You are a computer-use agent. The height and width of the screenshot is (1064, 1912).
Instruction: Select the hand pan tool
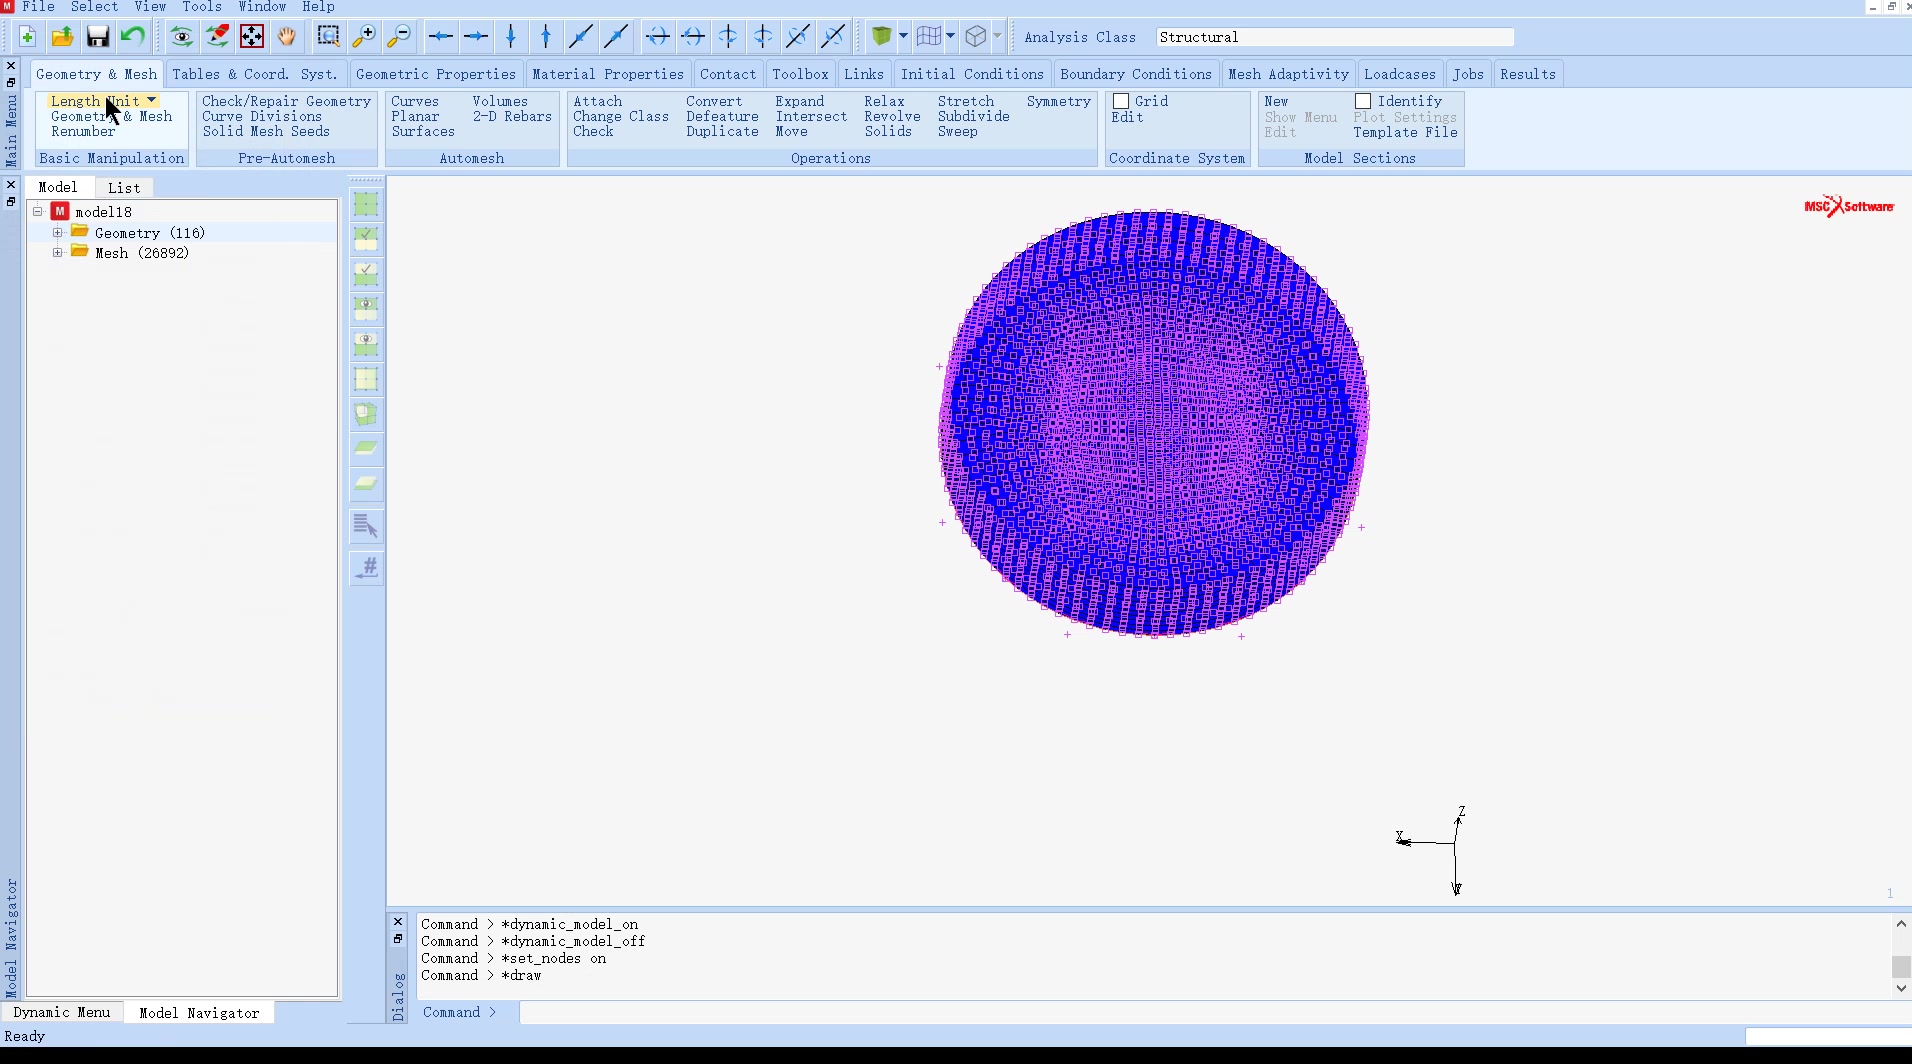pos(287,37)
